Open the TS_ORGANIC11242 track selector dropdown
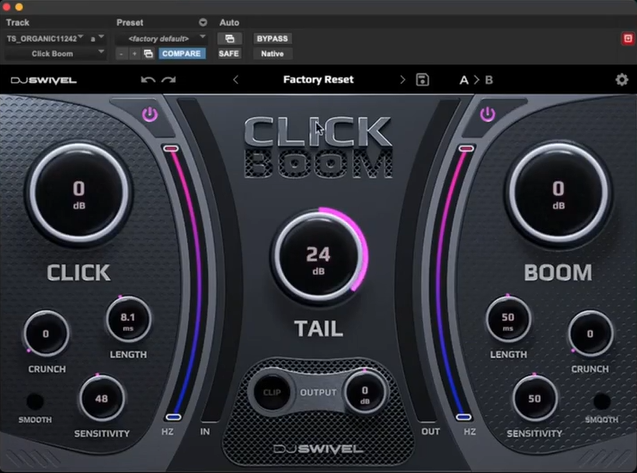The height and width of the screenshot is (473, 637). pos(45,39)
